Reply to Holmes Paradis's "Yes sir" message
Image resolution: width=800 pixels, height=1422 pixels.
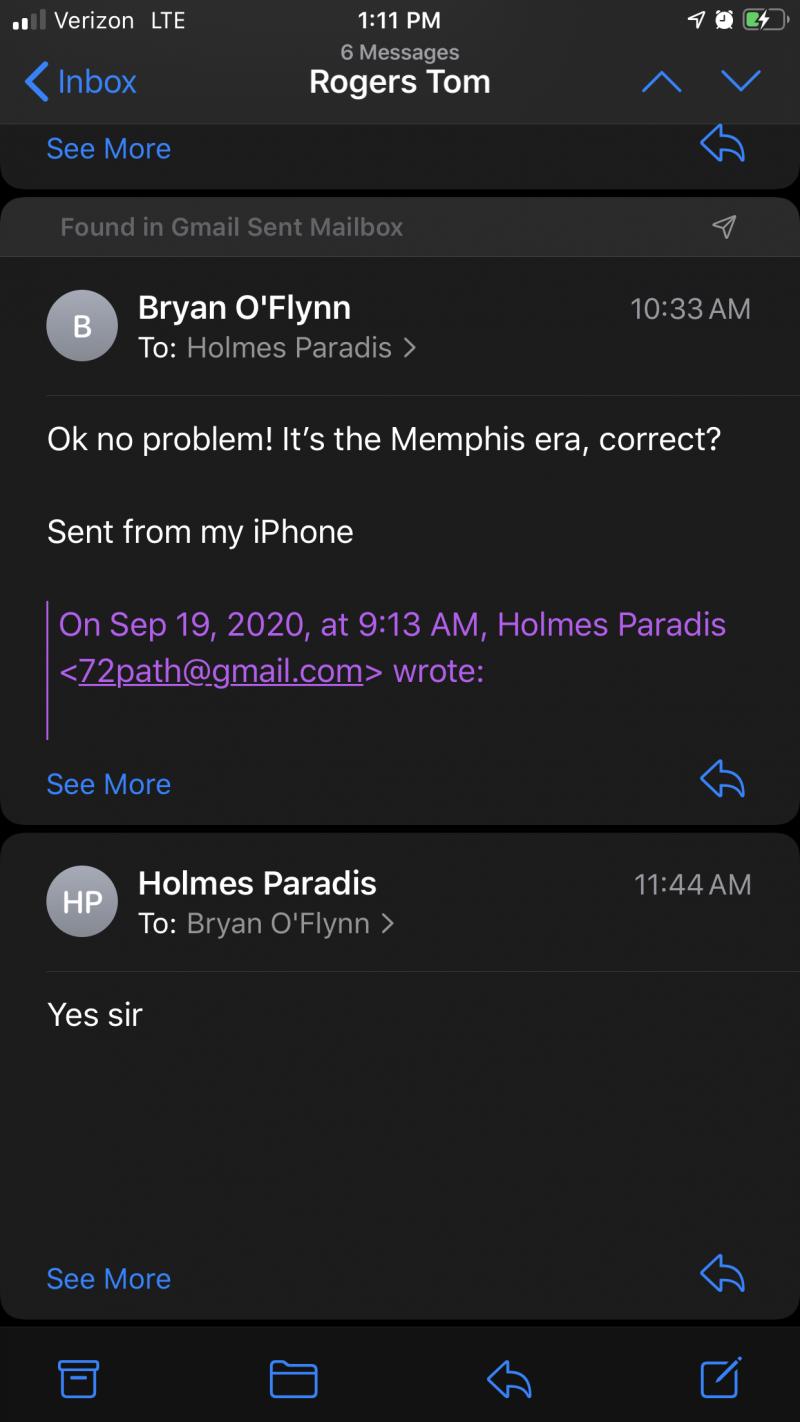click(x=722, y=1274)
